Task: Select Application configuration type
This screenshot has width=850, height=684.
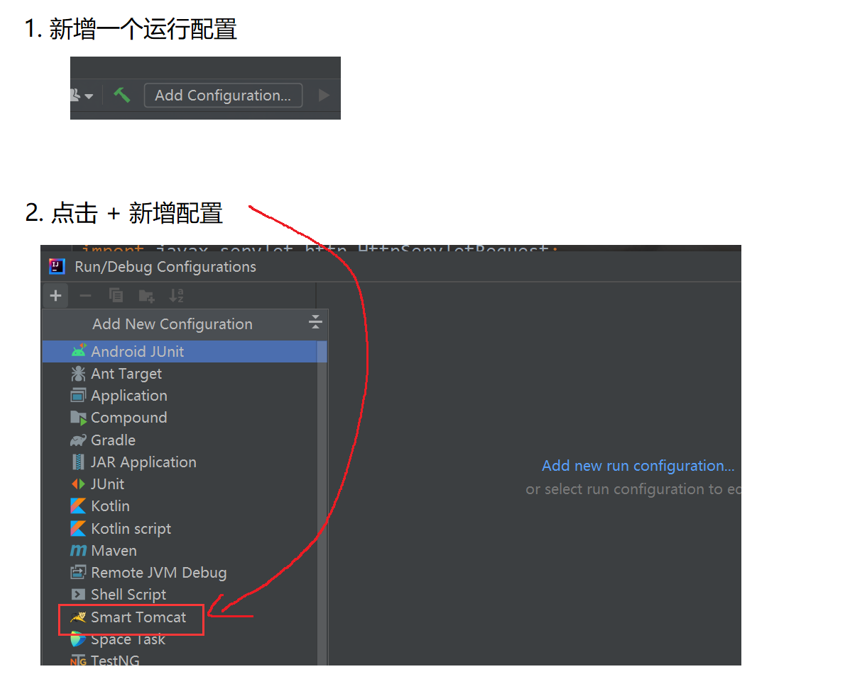Action: [x=180, y=396]
